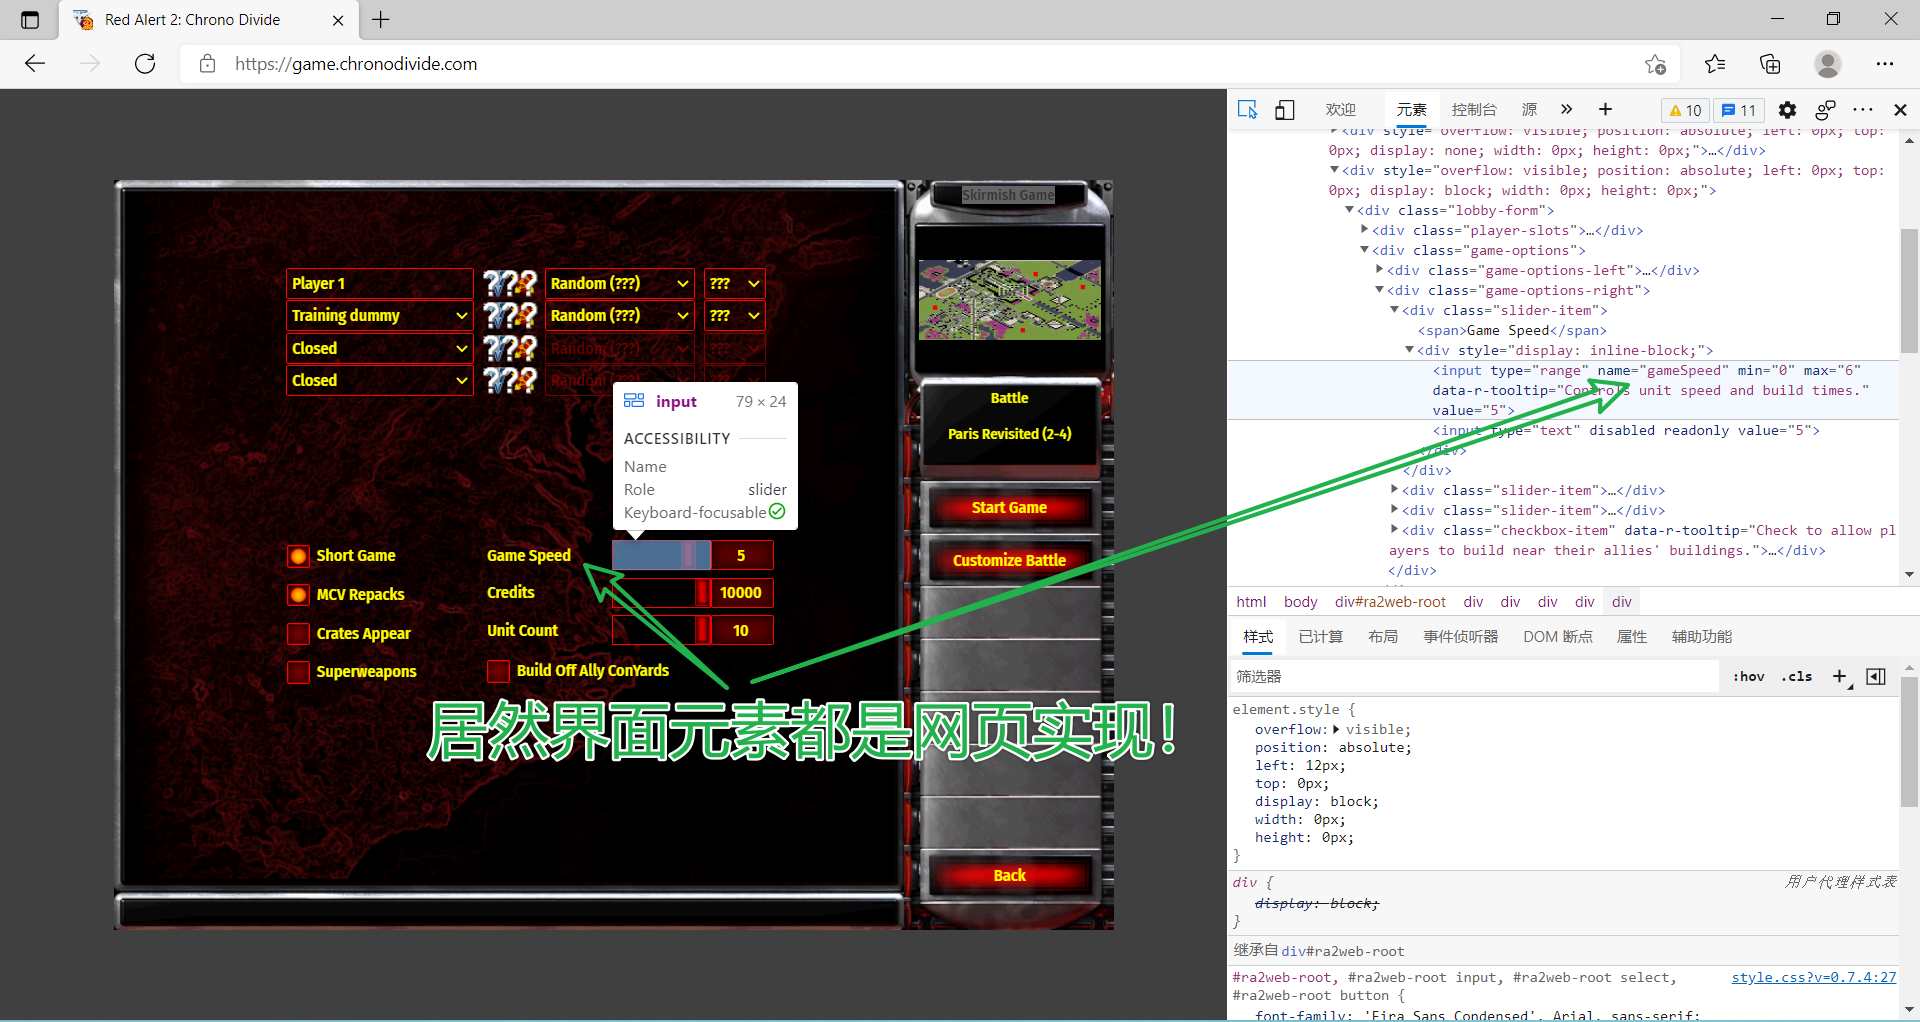Switch to the 控制台 console tab
The width and height of the screenshot is (1920, 1022).
pos(1473,110)
